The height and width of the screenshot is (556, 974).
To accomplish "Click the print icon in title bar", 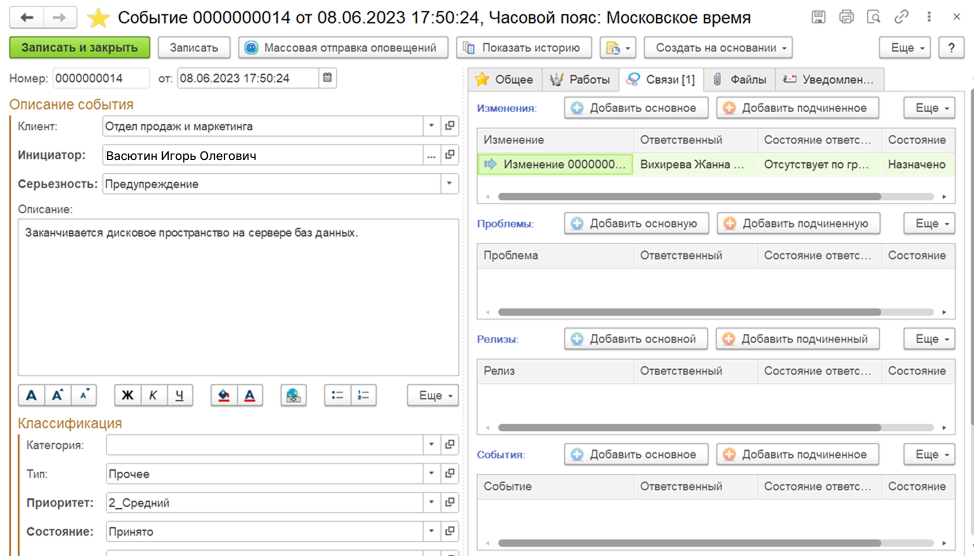I will (x=847, y=17).
